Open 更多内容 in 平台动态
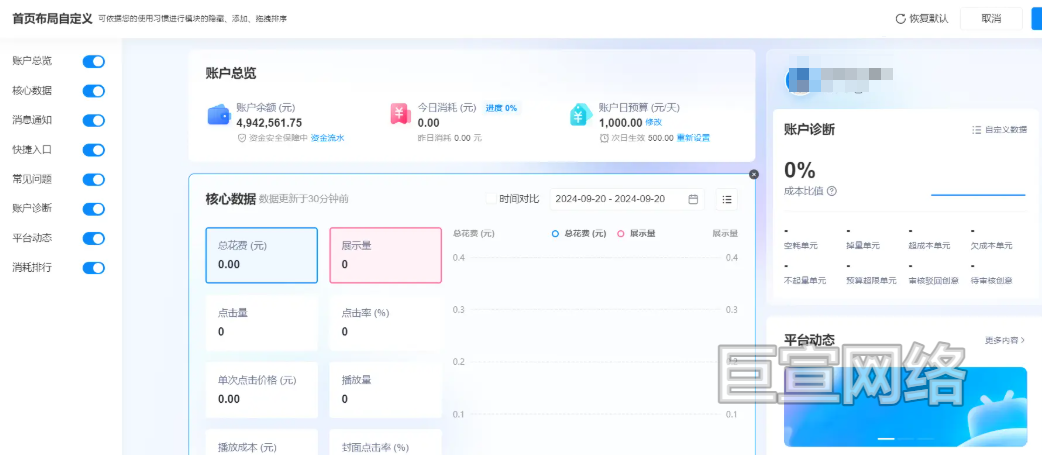Screen dimensions: 1042x455 pos(1005,340)
